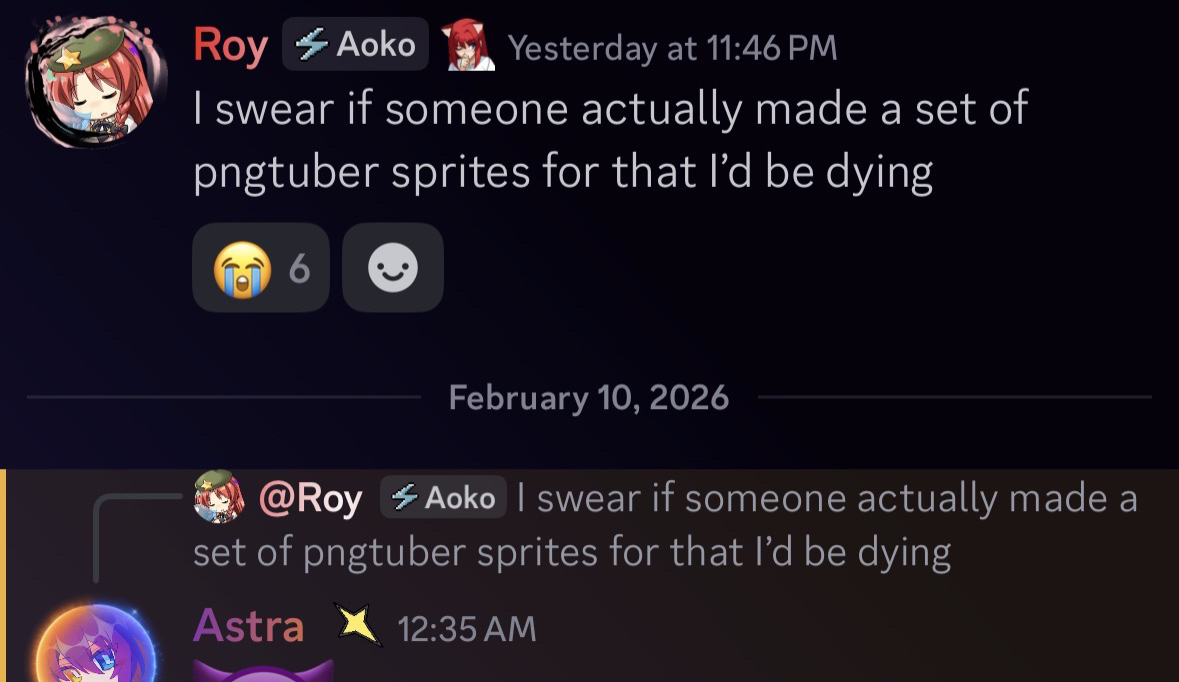Click the 12:35 AM timestamp
This screenshot has height=682, width=1179.
coord(467,629)
